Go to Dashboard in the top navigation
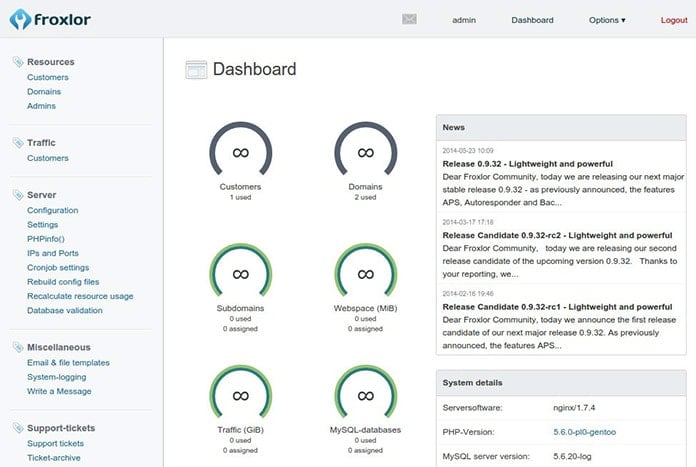 click(532, 20)
